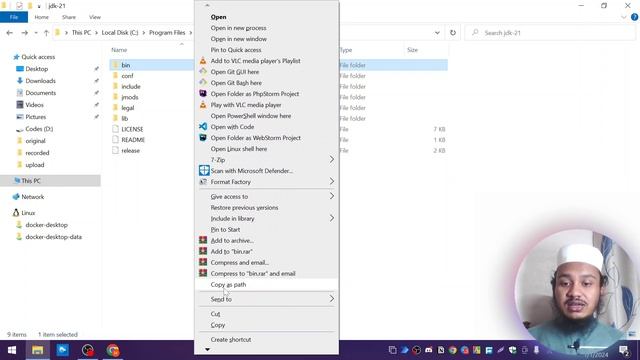Click into Search jdk-21 box
The width and height of the screenshot is (640, 360).
pyautogui.click(x=550, y=33)
